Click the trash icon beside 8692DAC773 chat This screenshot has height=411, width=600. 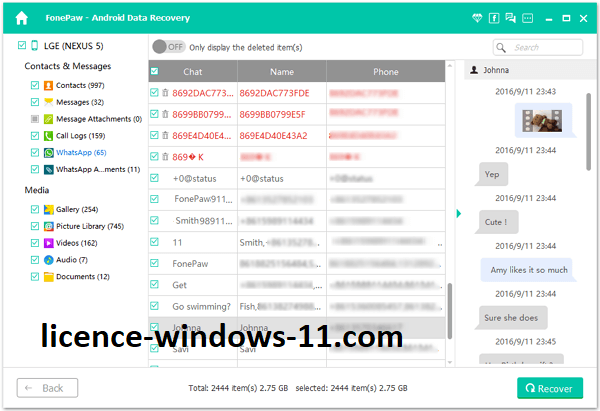[165, 93]
